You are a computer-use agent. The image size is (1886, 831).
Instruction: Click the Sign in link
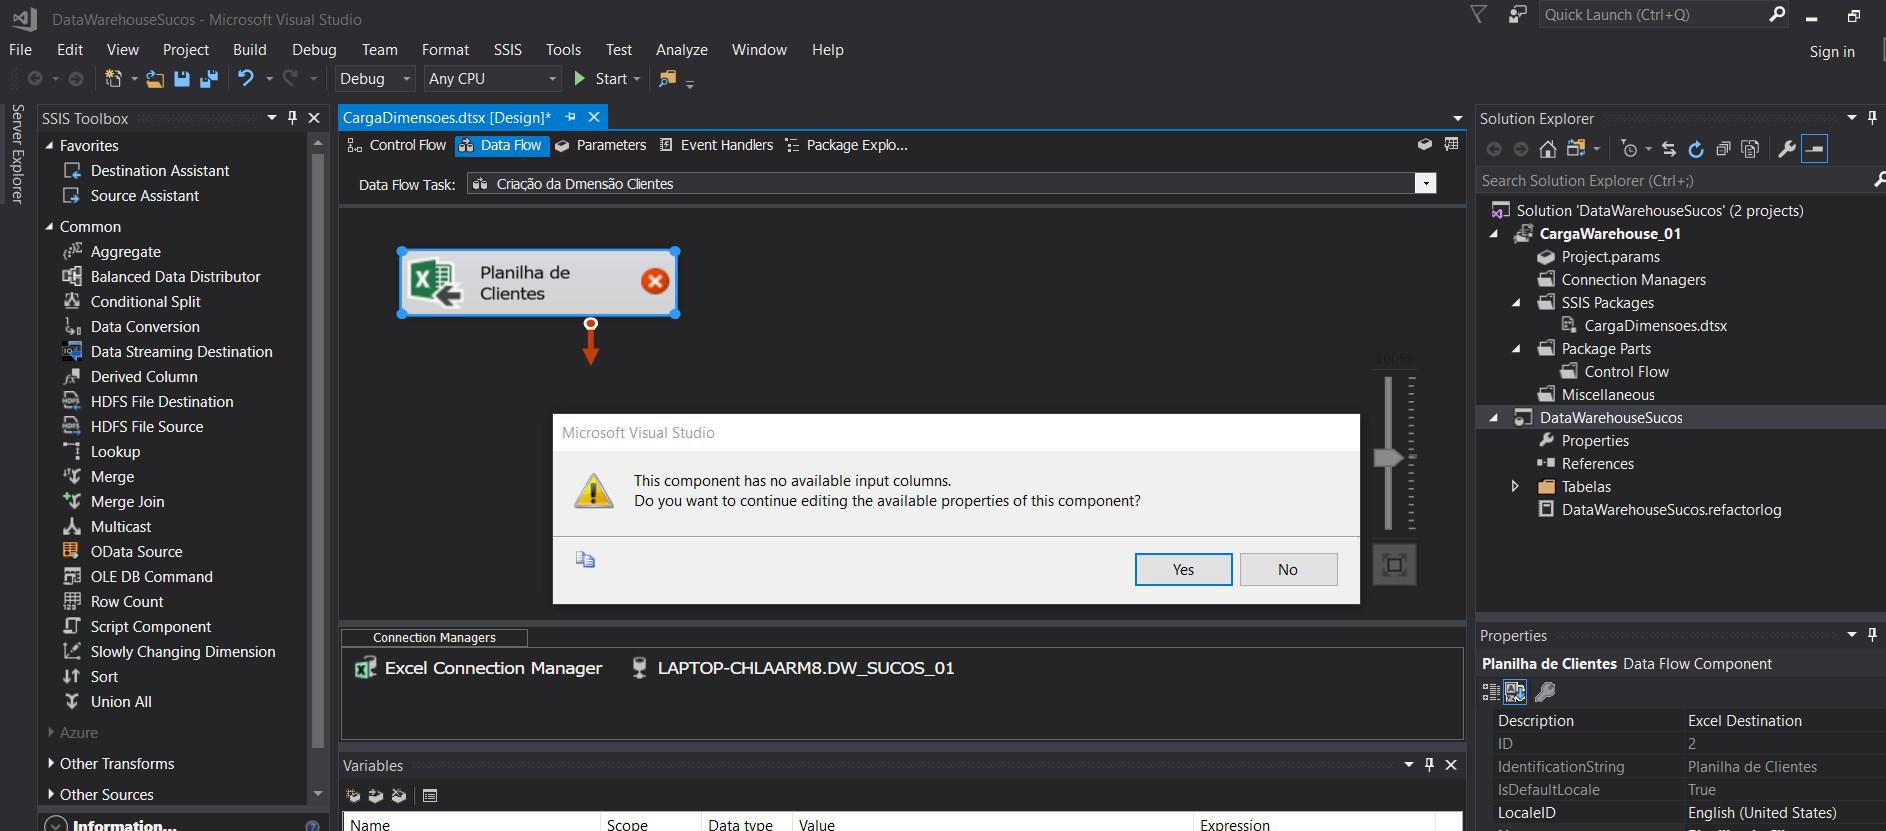1832,51
